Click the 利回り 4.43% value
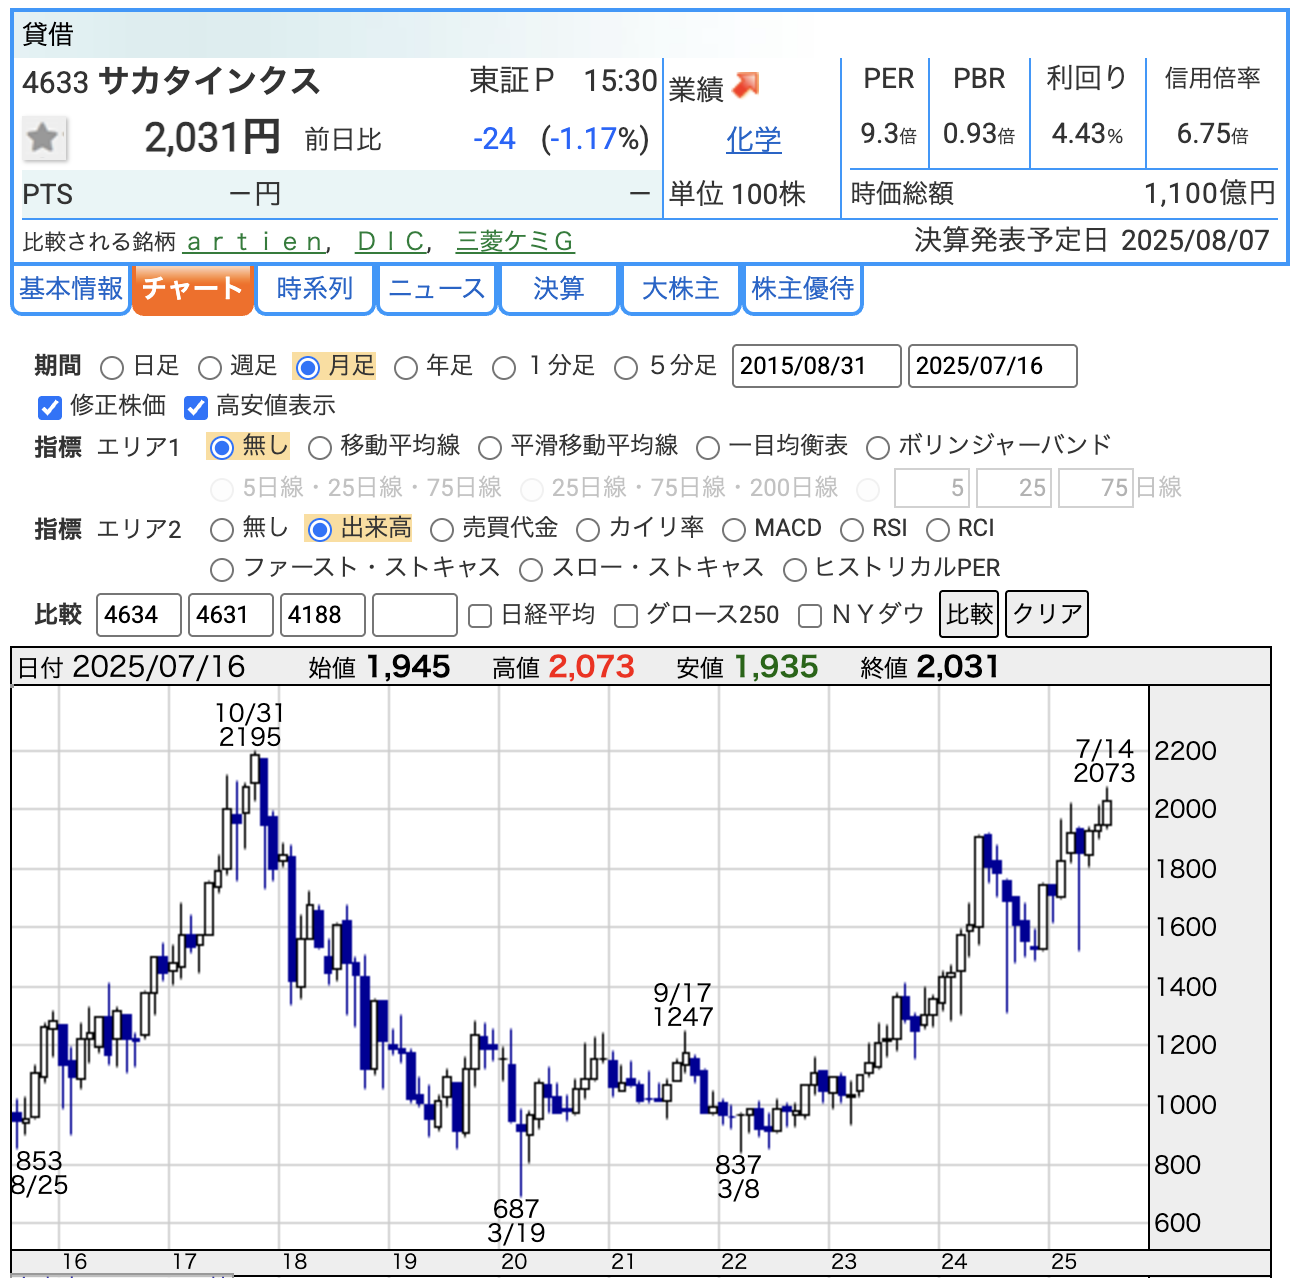1300x1278 pixels. 1087,134
